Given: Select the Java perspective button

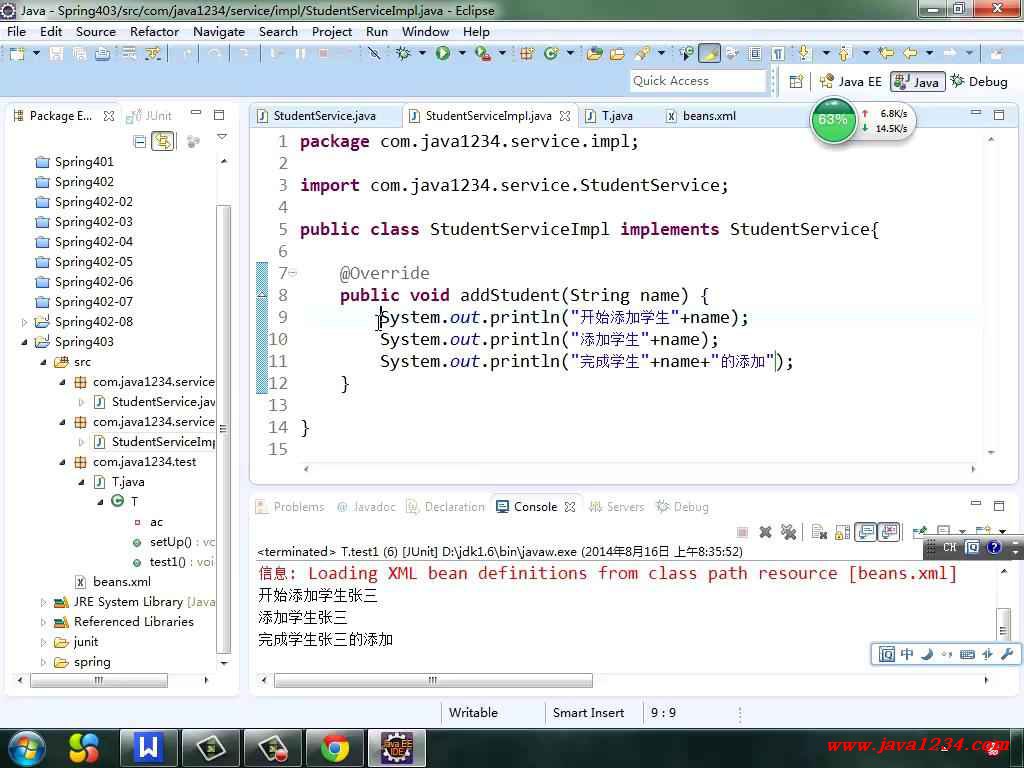Looking at the screenshot, I should [918, 82].
